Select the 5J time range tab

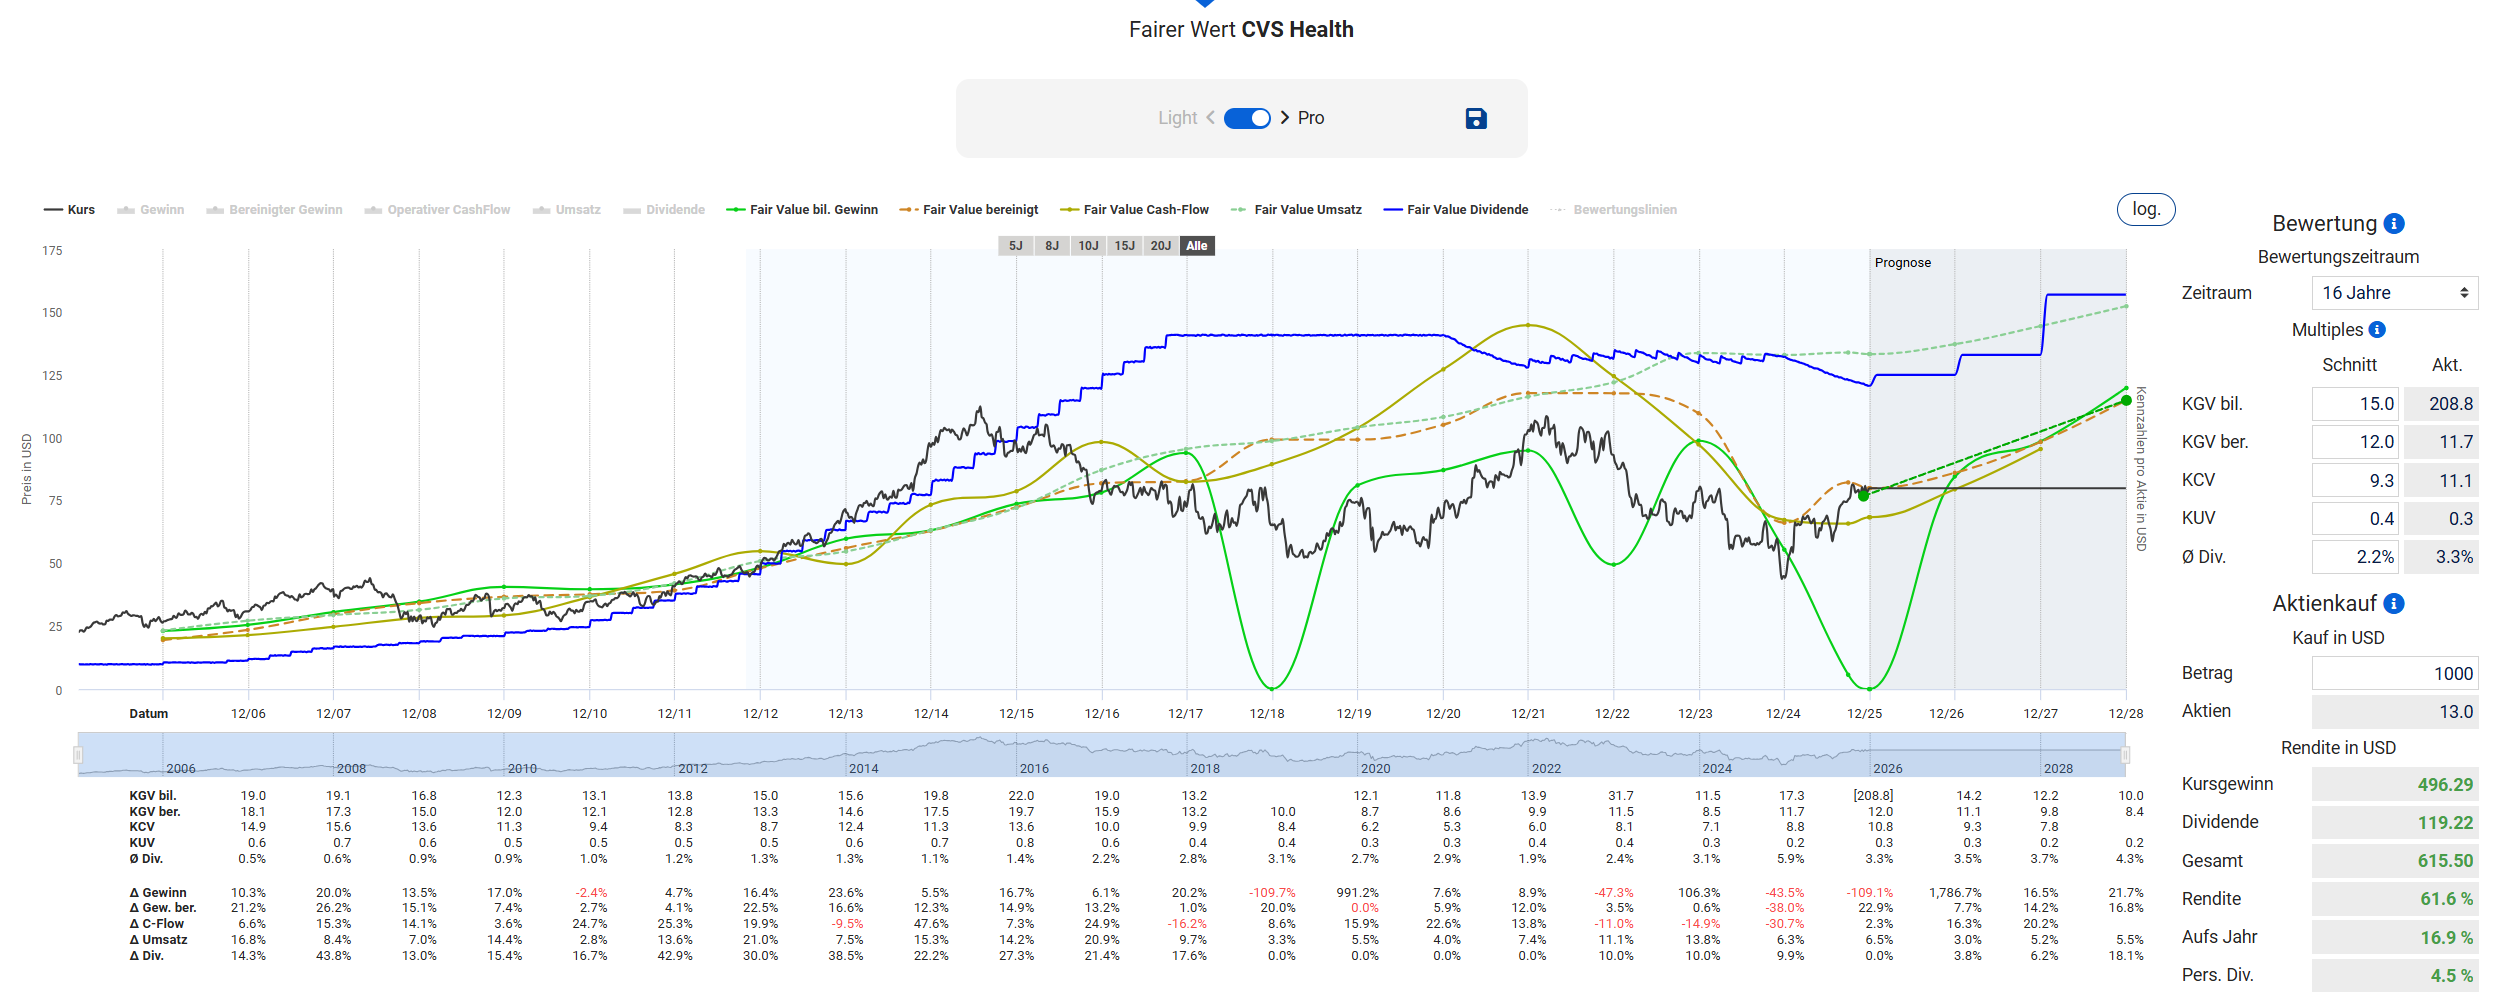click(1015, 246)
